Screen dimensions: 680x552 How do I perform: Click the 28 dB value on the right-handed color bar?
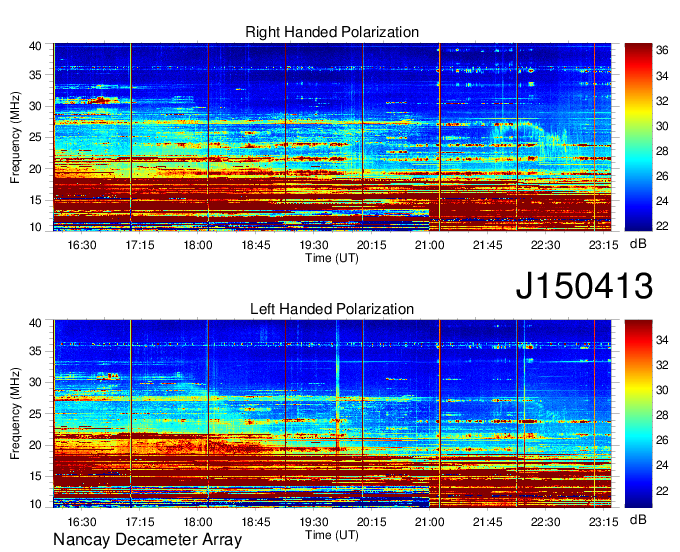click(662, 151)
